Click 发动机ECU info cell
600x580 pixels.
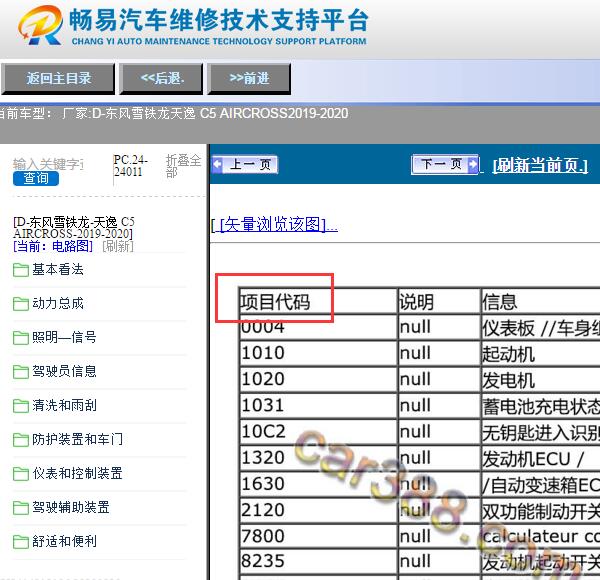(x=540, y=458)
